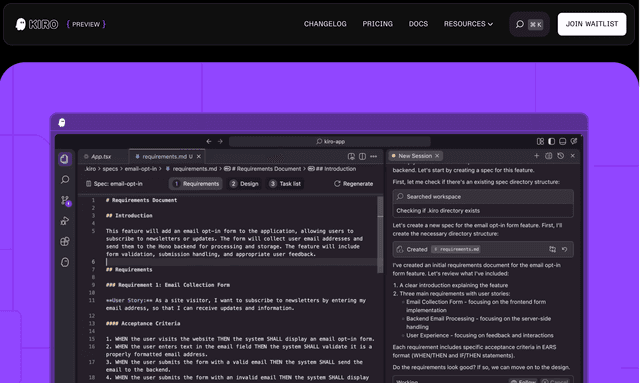Switch to the App.tsx editor tab
The height and width of the screenshot is (383, 640).
(101, 156)
